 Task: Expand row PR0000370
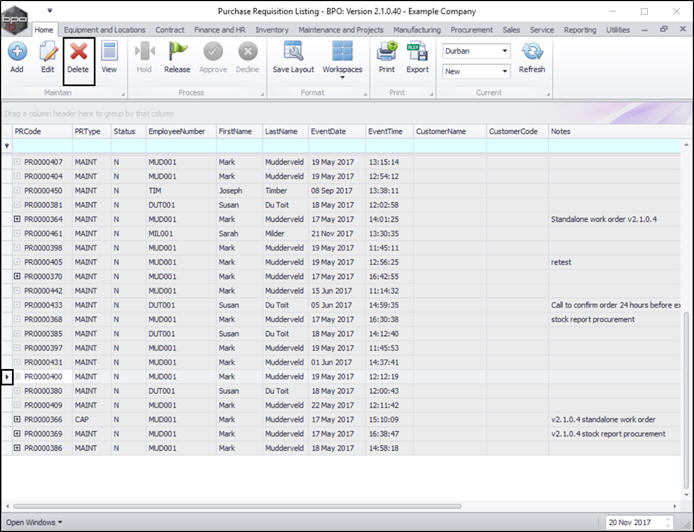(17, 276)
